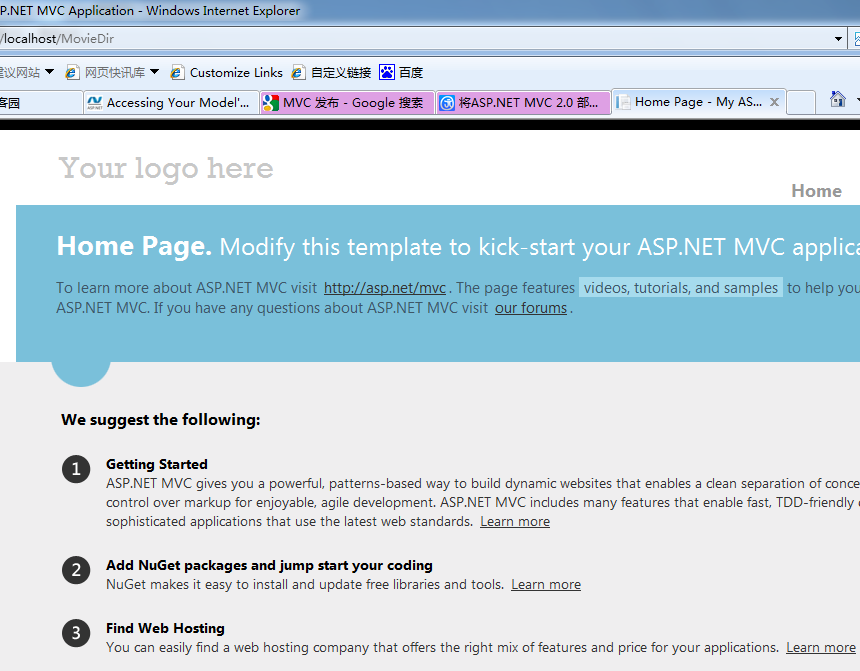Click the Find Web Hosting heading
Screen dimensions: 860x671
pos(165,628)
